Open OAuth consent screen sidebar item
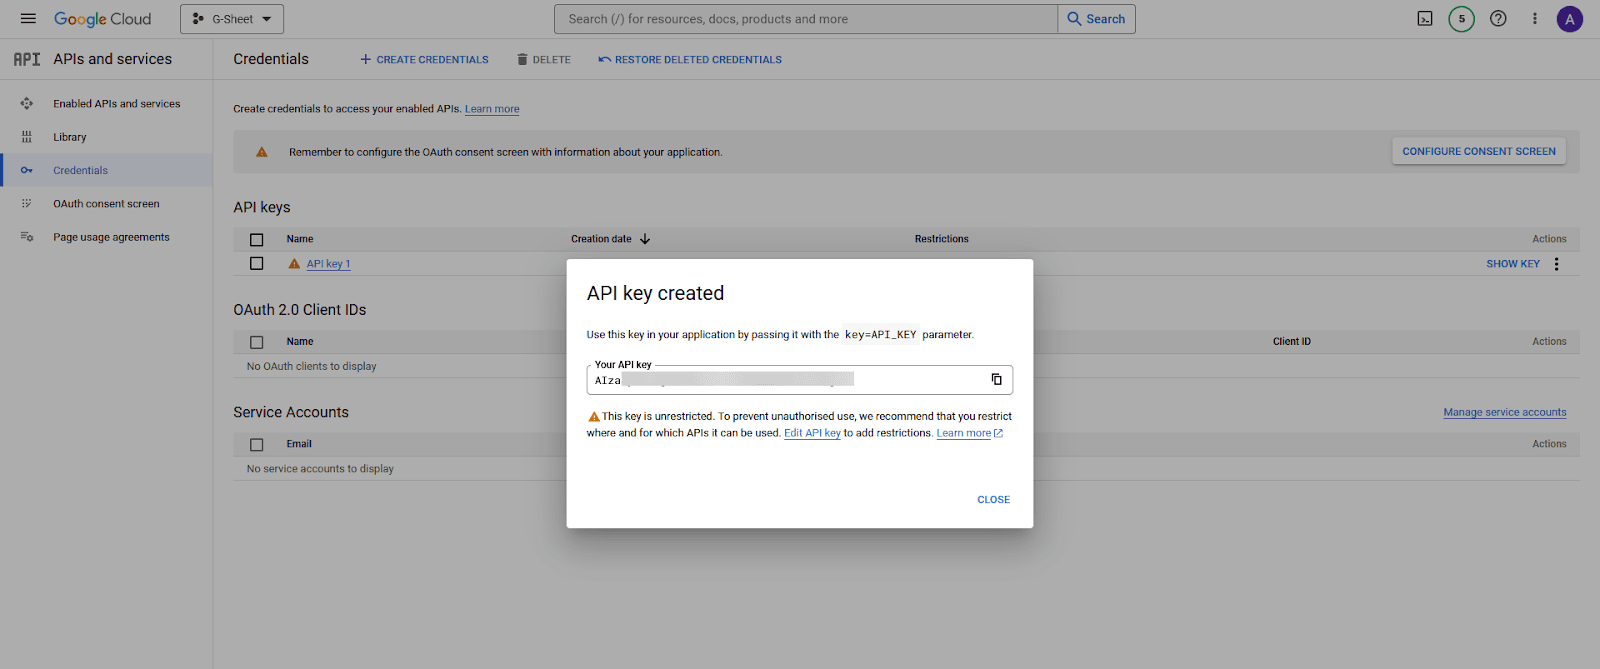The image size is (1600, 669). tap(106, 204)
